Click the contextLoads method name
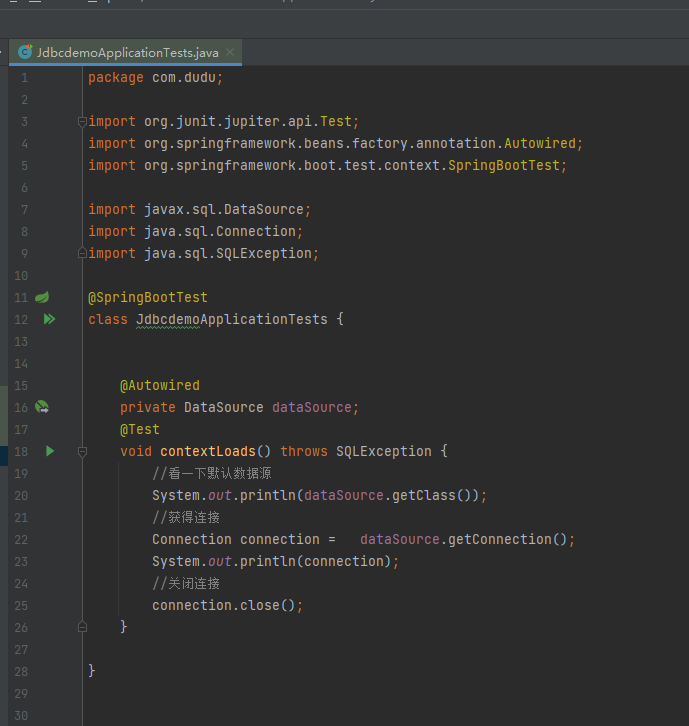 point(208,451)
